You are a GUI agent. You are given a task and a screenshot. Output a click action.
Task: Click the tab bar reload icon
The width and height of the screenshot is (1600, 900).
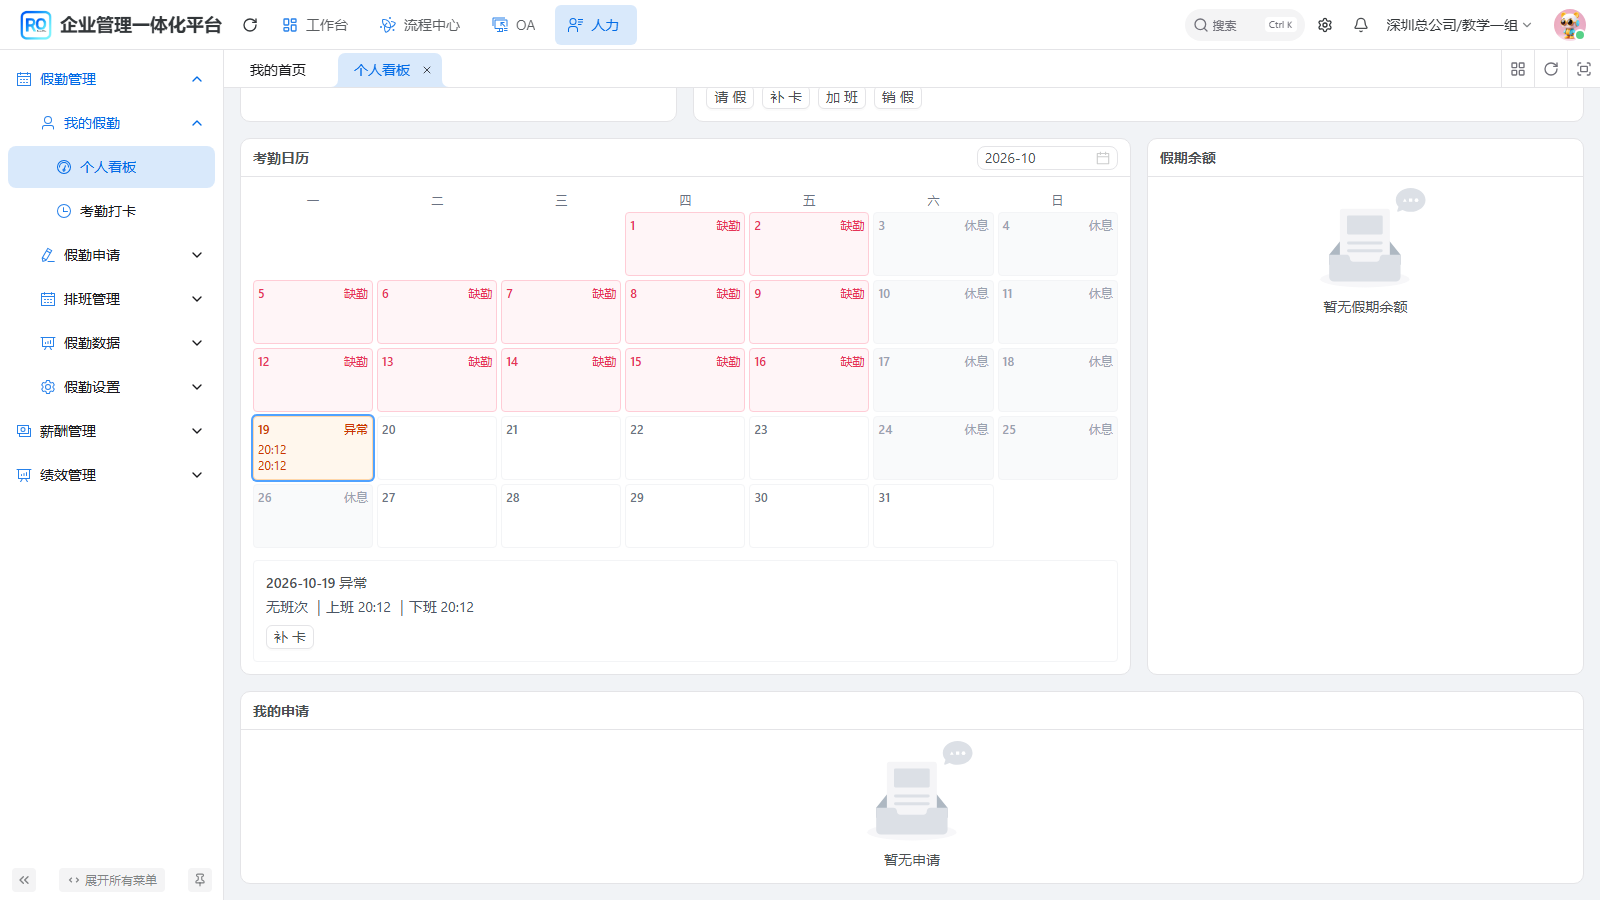point(1551,69)
